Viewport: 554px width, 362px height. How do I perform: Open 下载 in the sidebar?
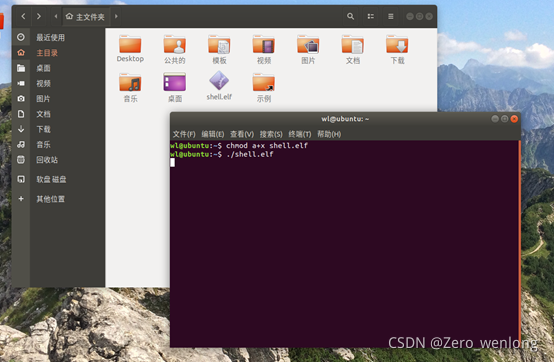click(x=43, y=129)
